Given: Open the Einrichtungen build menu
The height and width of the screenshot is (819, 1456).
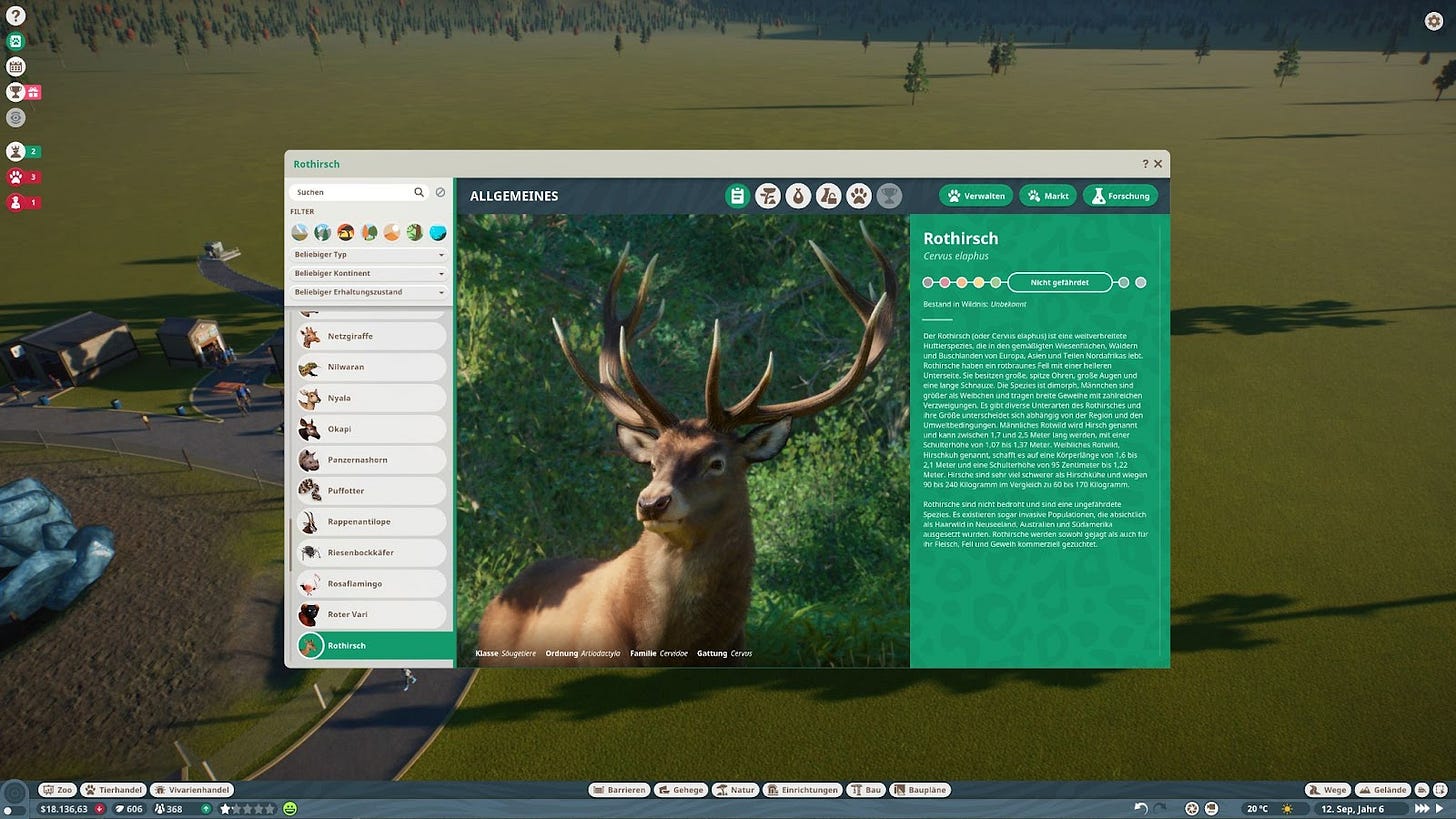Looking at the screenshot, I should [x=802, y=790].
